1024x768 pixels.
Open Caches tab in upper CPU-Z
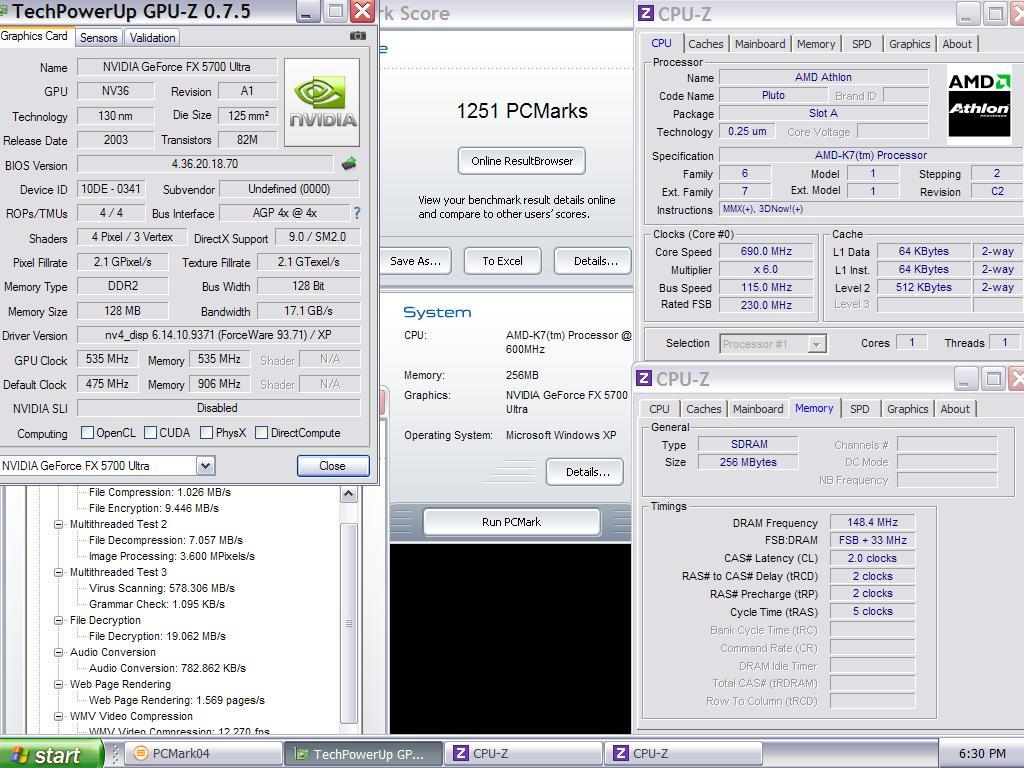point(705,44)
